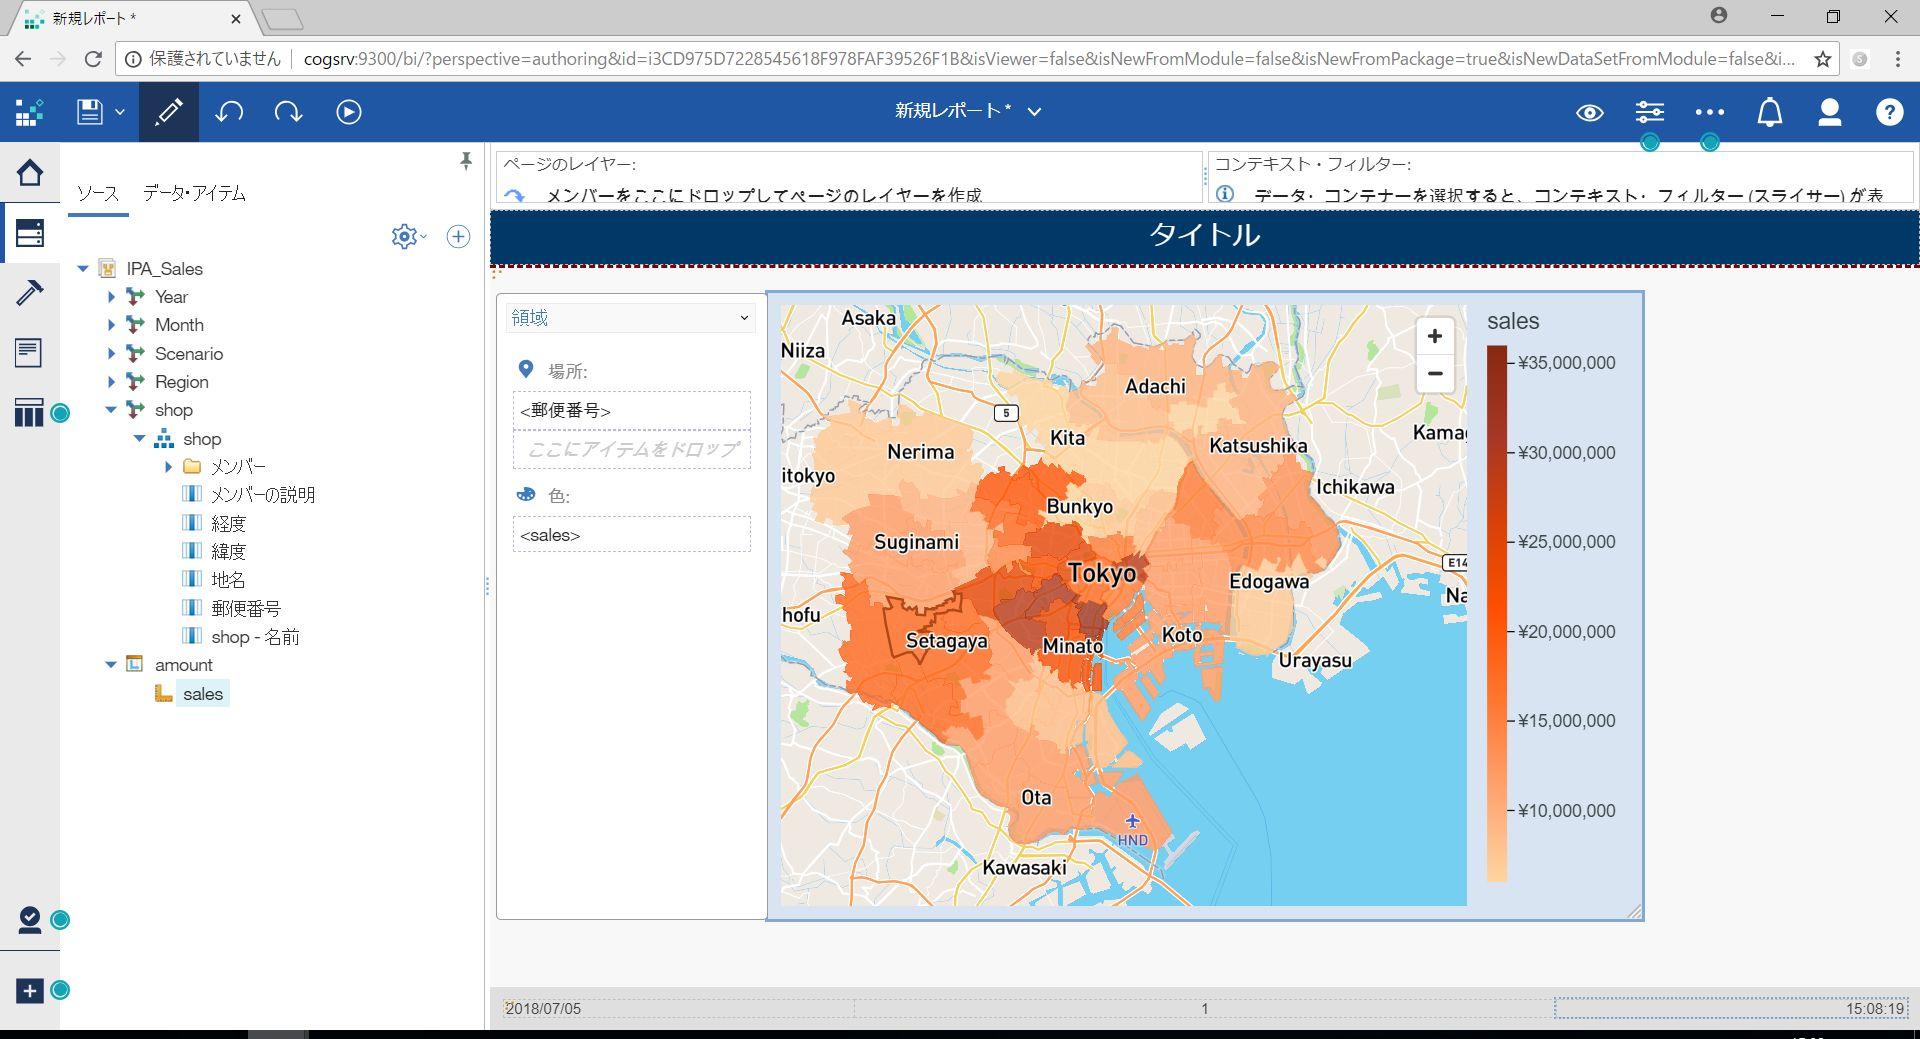Click the New plus icon at sidebar bottom
Image resolution: width=1920 pixels, height=1039 pixels.
click(30, 990)
